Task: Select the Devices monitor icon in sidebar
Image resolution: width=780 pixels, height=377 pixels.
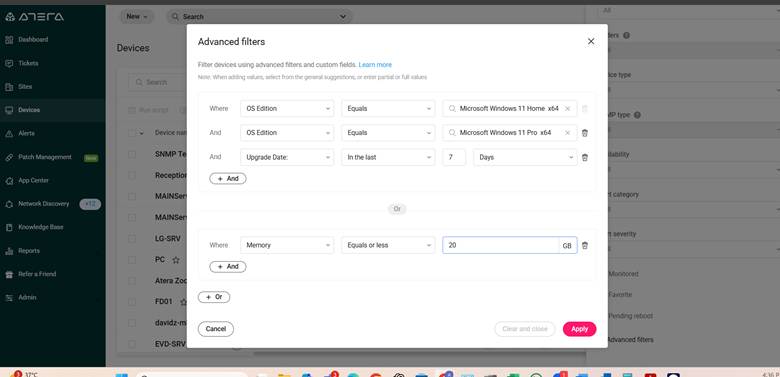Action: point(9,110)
